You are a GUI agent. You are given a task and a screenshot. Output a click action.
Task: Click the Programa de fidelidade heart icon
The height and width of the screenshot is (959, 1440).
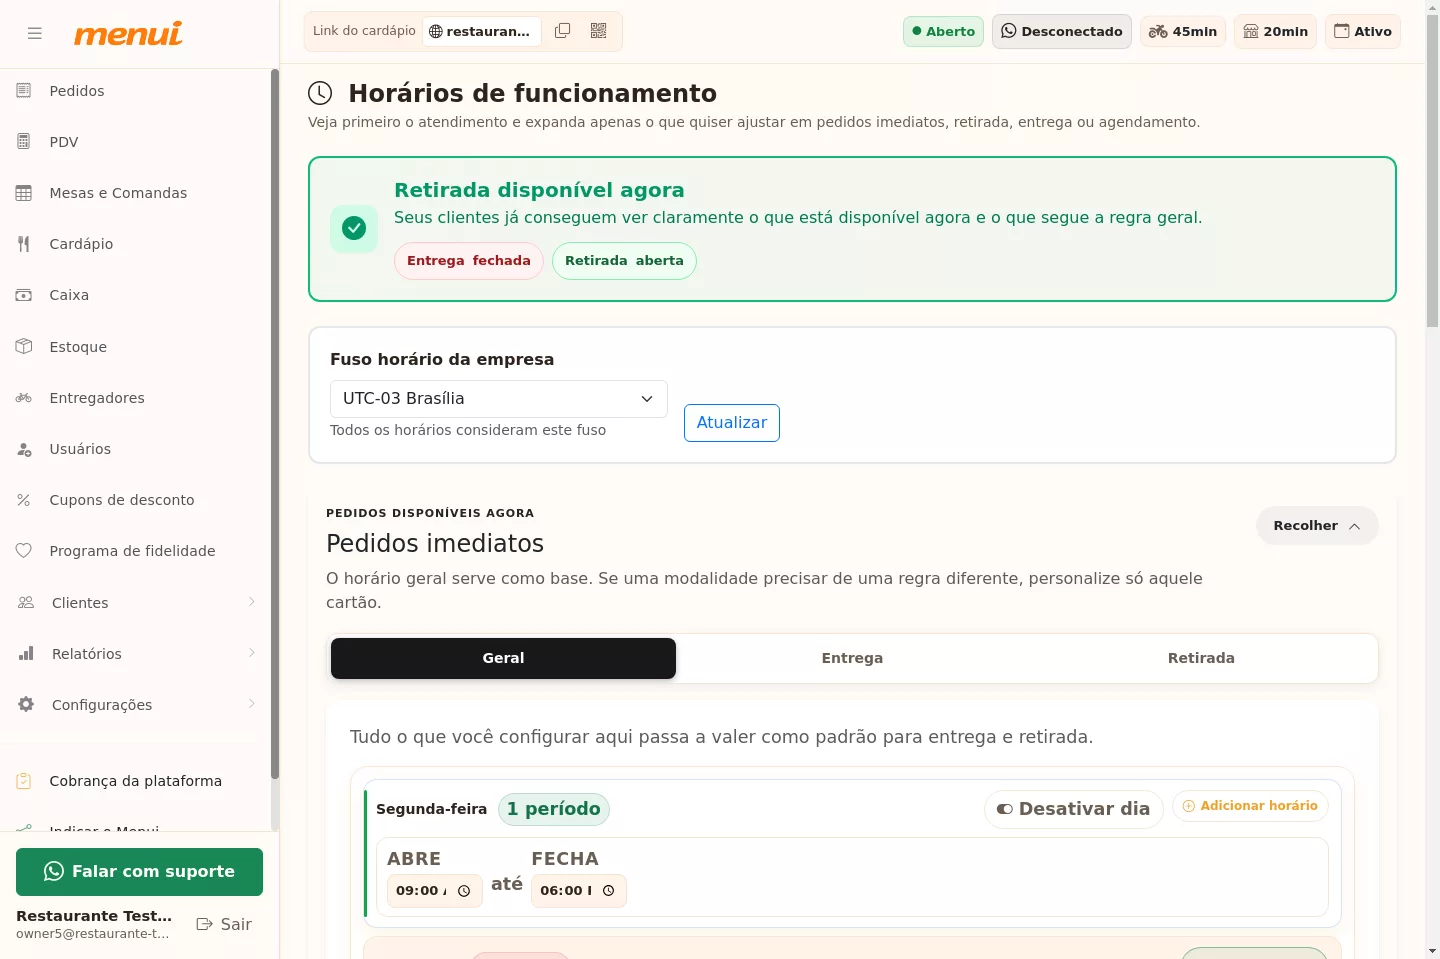(x=24, y=551)
